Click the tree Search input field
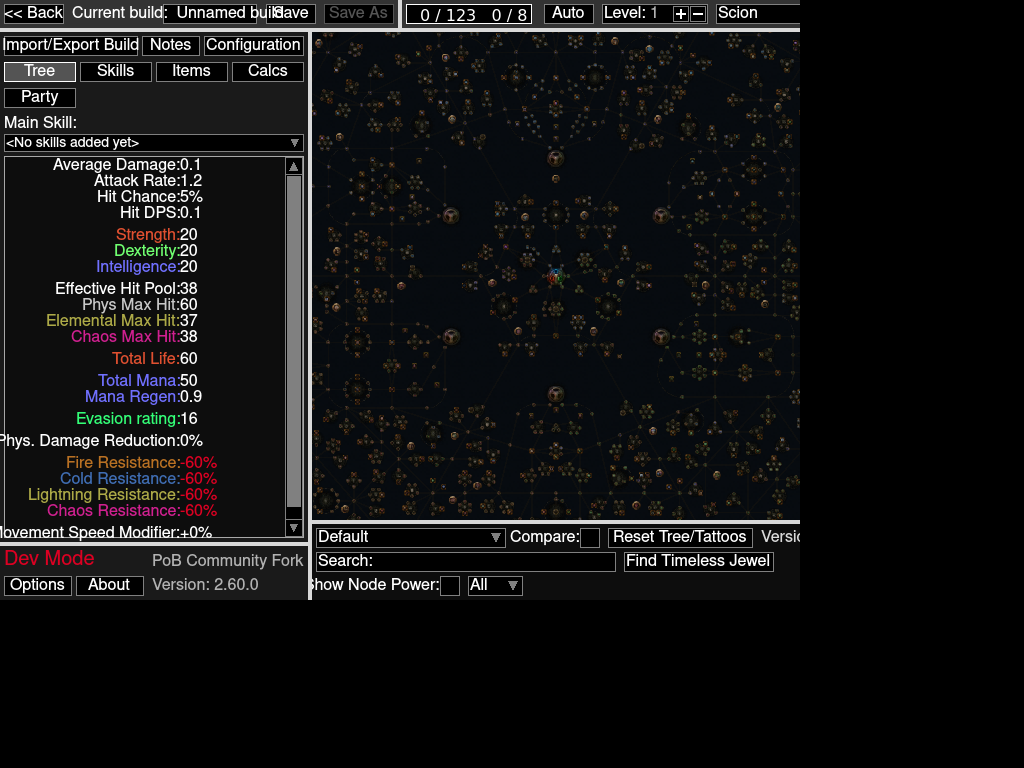Viewport: 1024px width, 768px height. point(466,562)
